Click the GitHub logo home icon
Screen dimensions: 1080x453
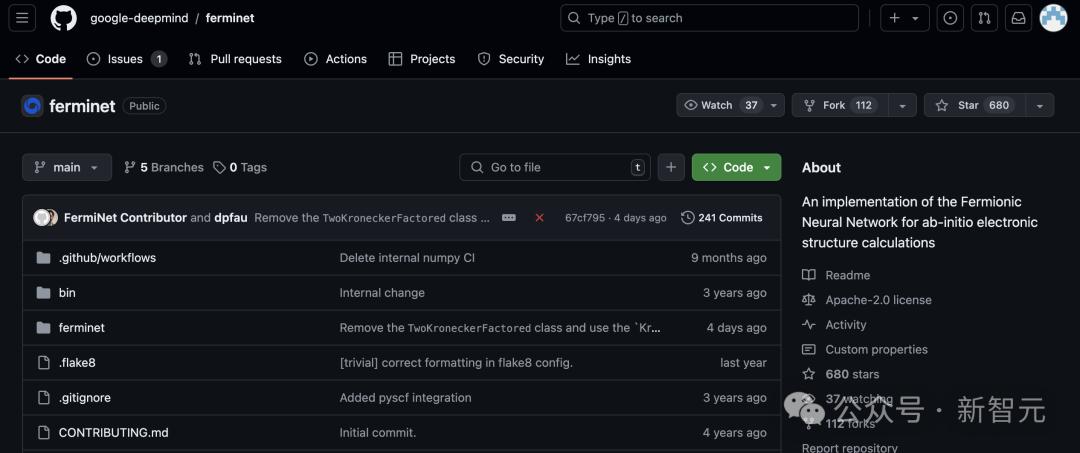point(63,18)
